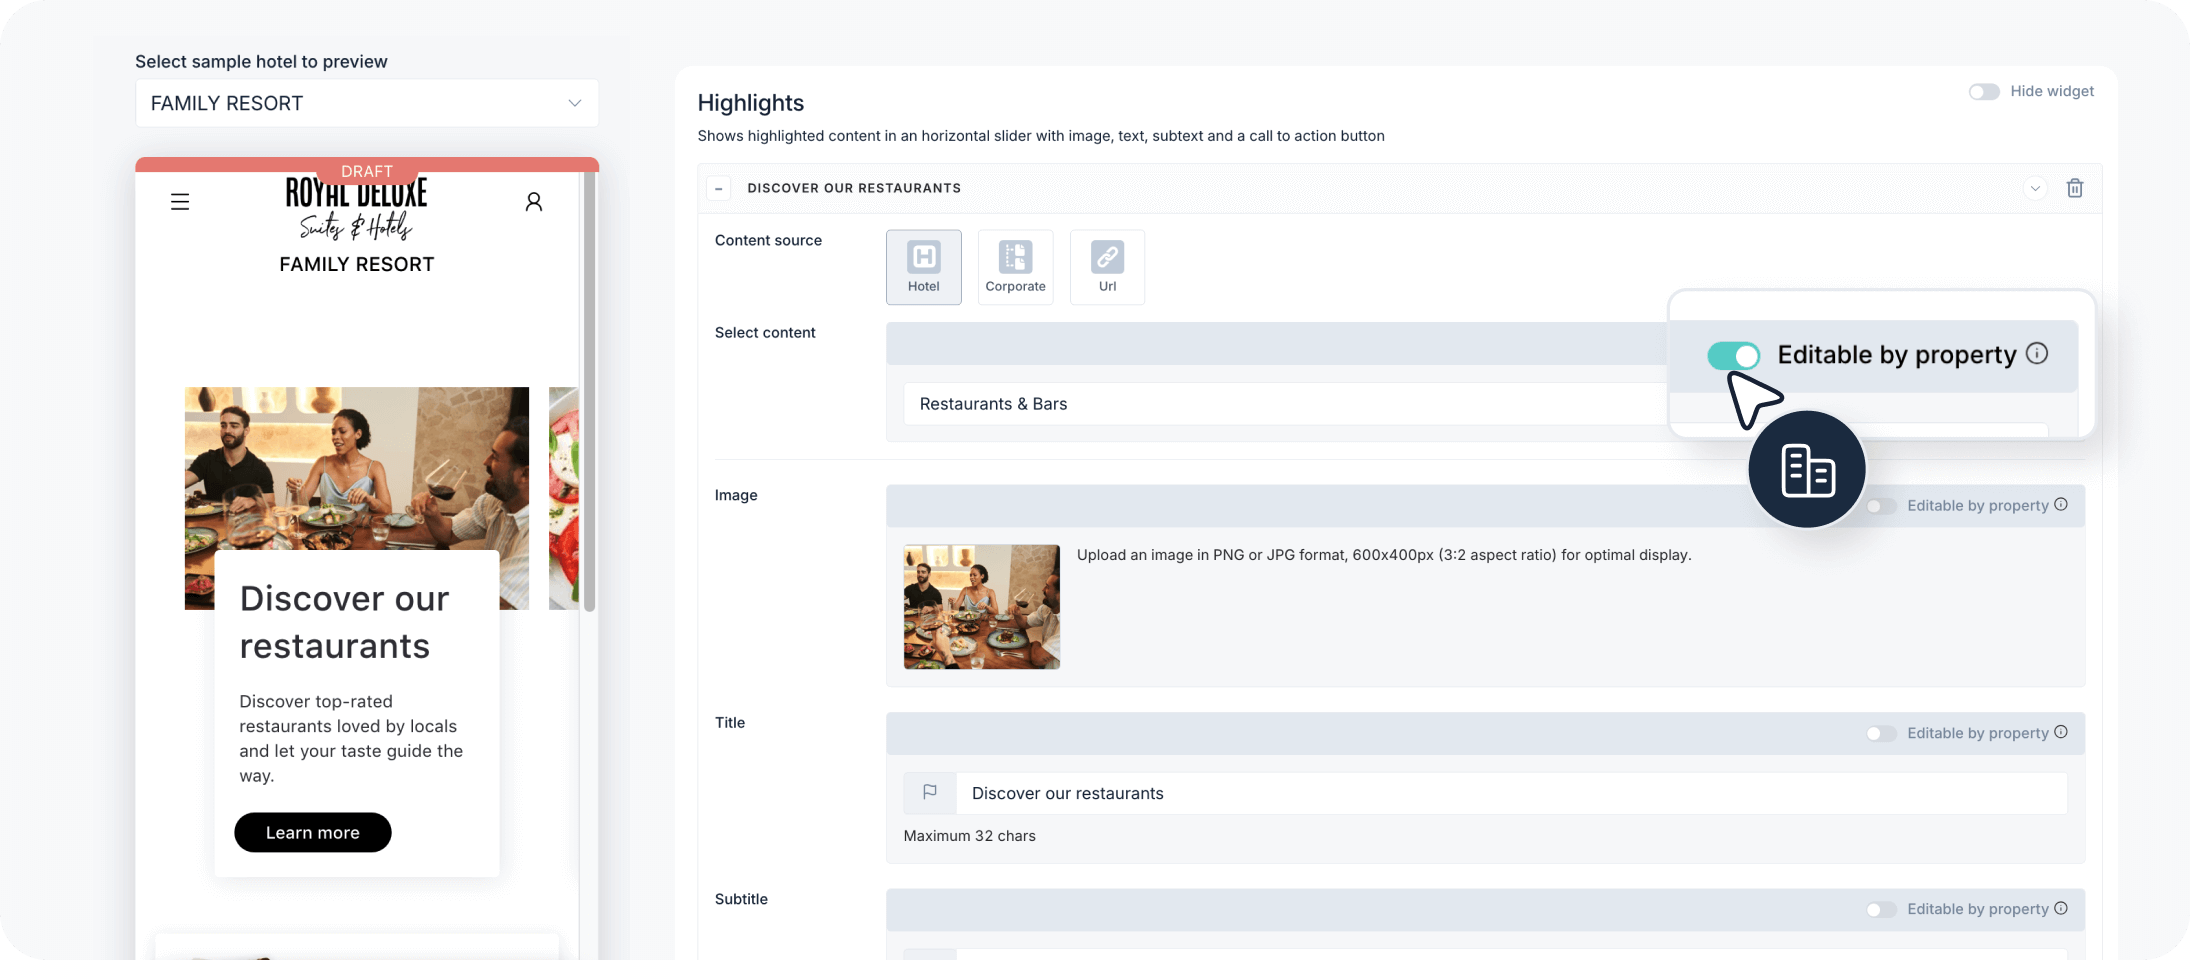Collapse the Discover Our Restaurants section

(x=718, y=188)
